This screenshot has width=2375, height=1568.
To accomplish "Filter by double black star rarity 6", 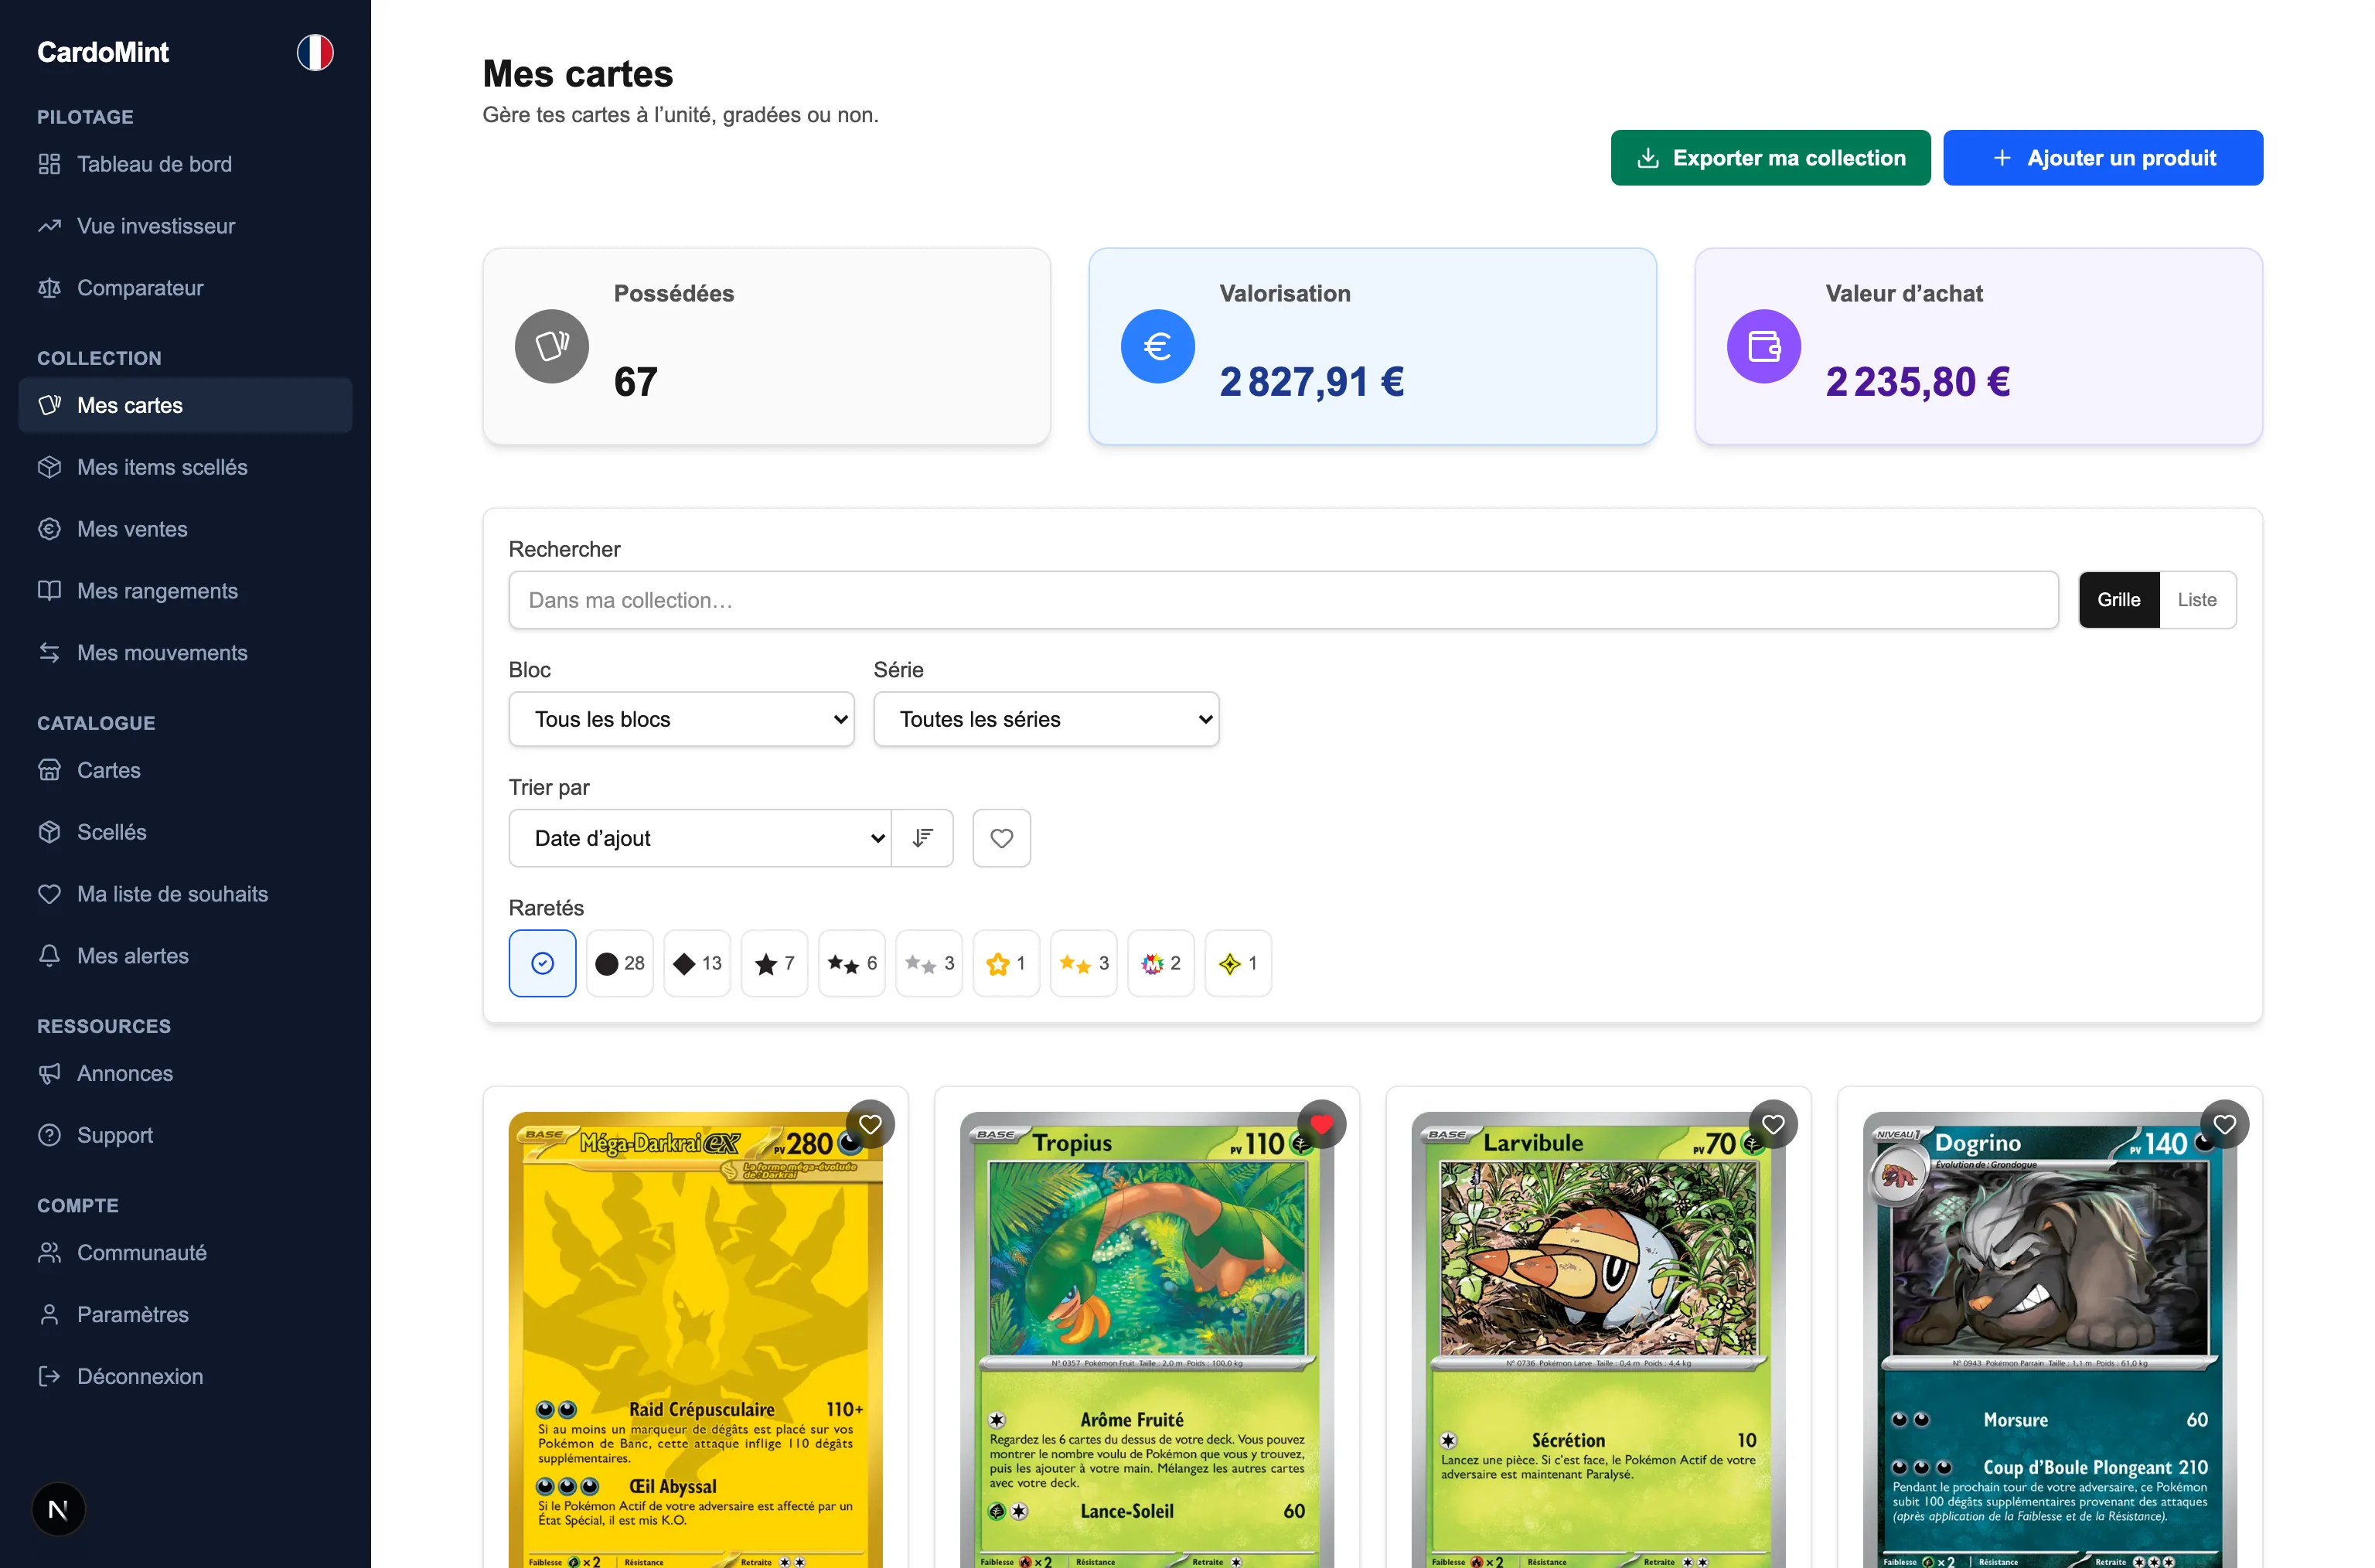I will [x=852, y=963].
